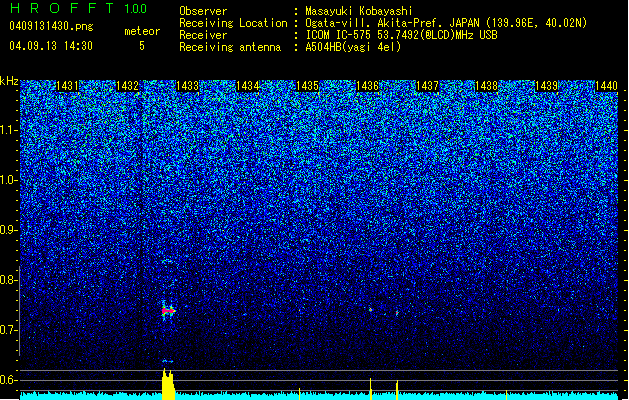Click the yellow spike below the 1436 echo
This screenshot has height=400, width=629.
370,389
